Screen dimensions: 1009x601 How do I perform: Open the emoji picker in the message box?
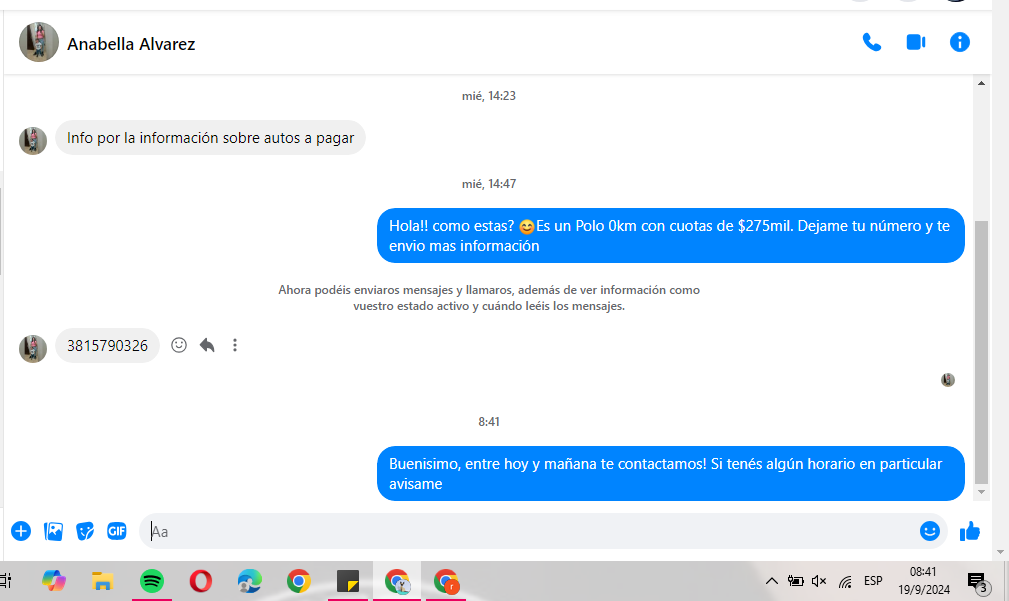coord(929,531)
